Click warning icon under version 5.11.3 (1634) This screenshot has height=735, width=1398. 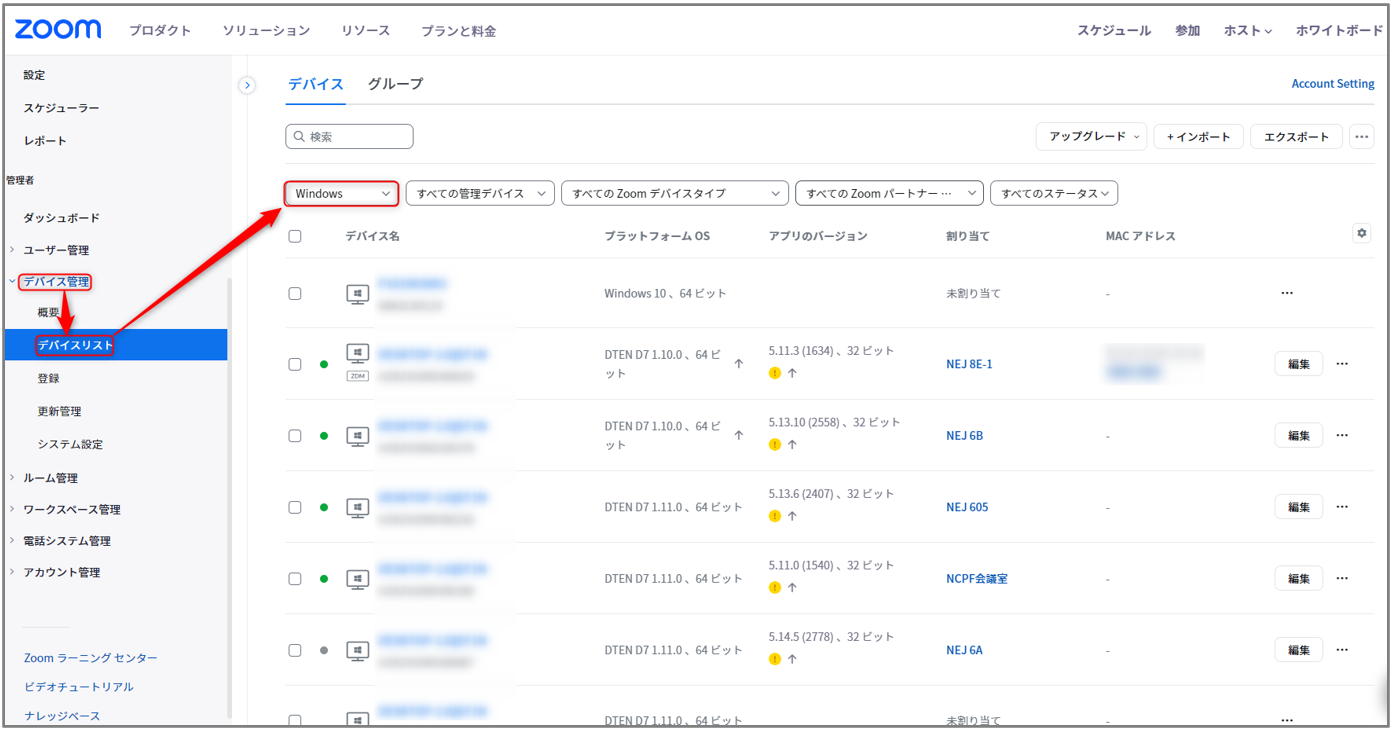pyautogui.click(x=775, y=373)
